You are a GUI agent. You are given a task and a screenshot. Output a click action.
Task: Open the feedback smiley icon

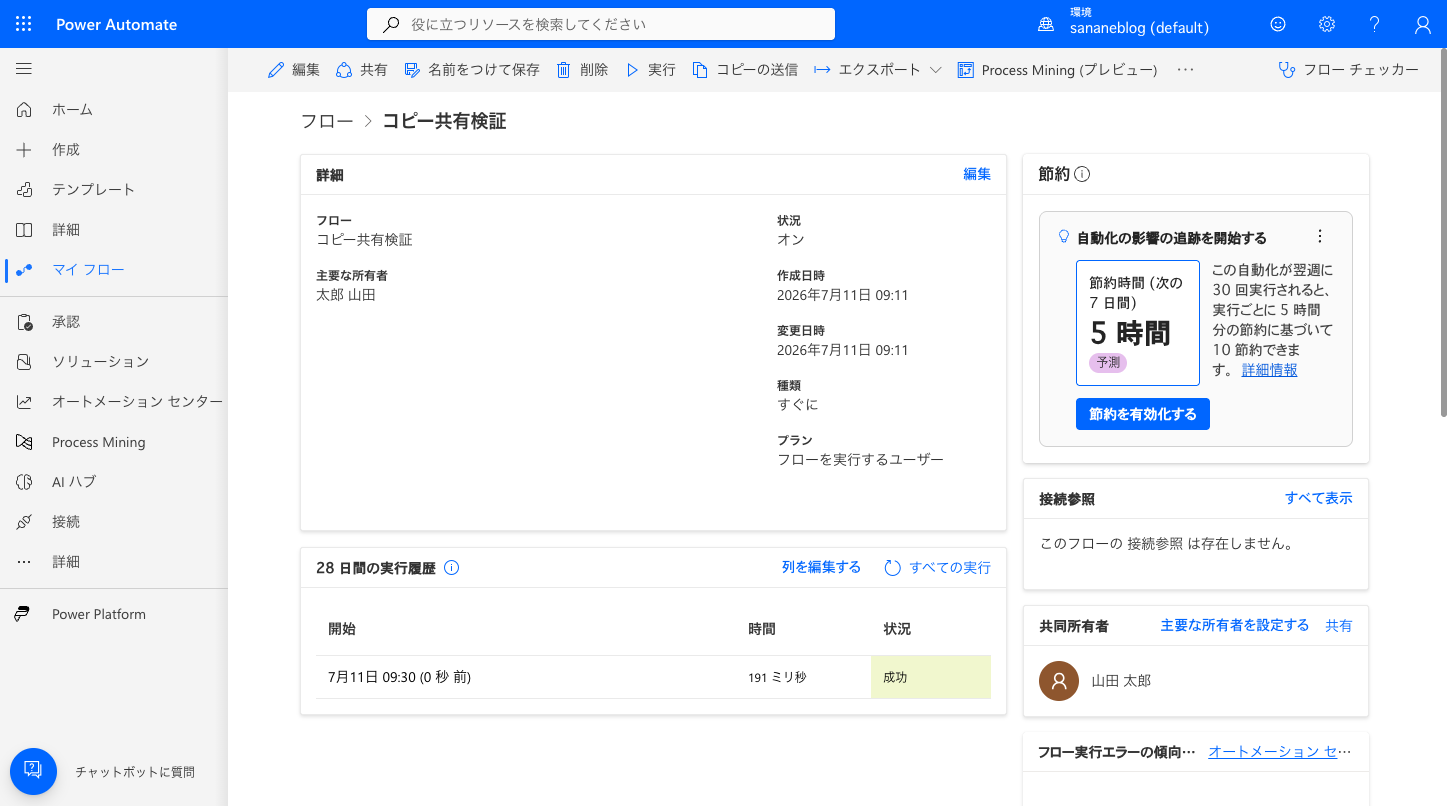coord(1278,24)
